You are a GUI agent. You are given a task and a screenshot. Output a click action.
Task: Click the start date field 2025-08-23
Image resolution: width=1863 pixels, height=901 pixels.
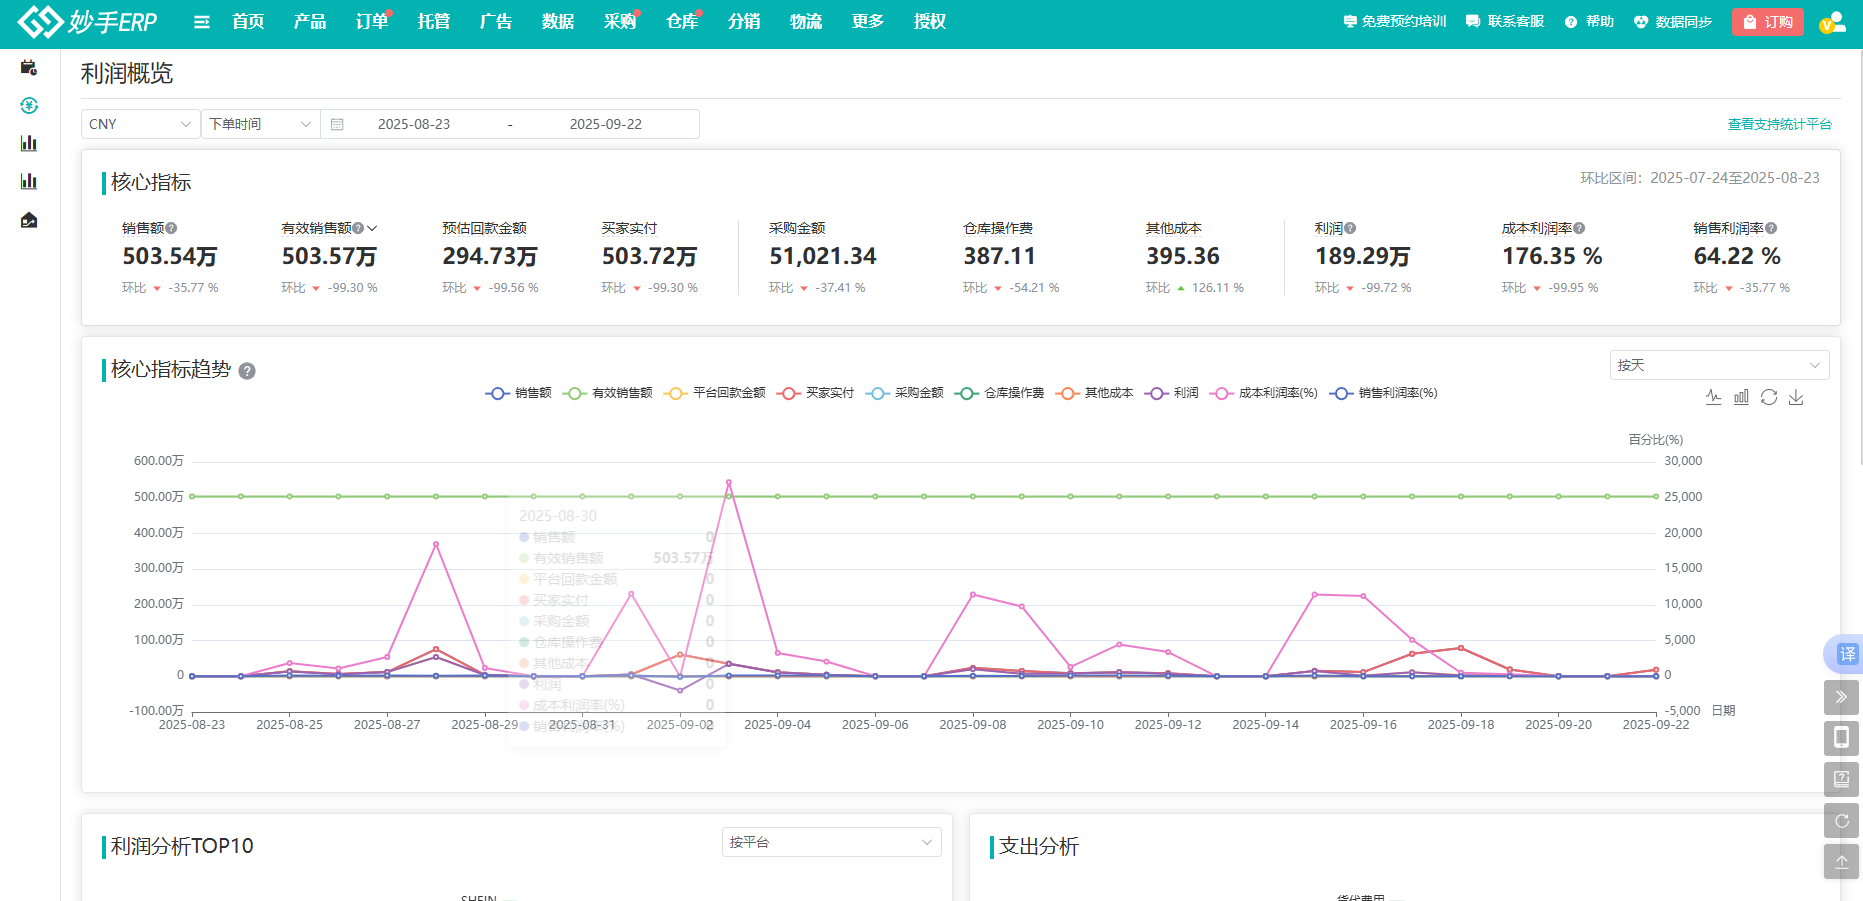click(414, 124)
